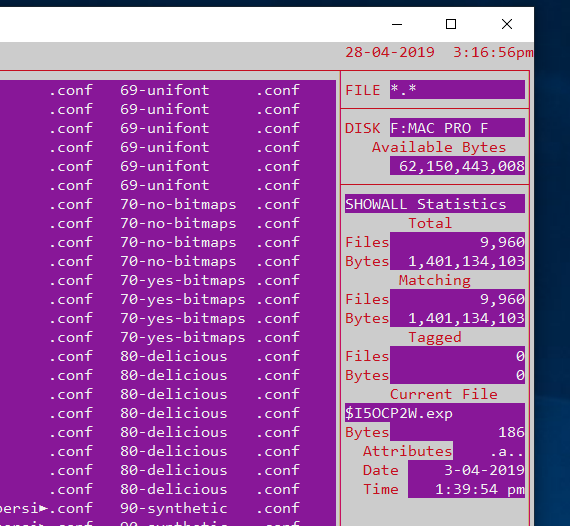Screen dimensions: 570x526
Task: Select the first 80-delicious .conf file
Action: tap(210, 356)
